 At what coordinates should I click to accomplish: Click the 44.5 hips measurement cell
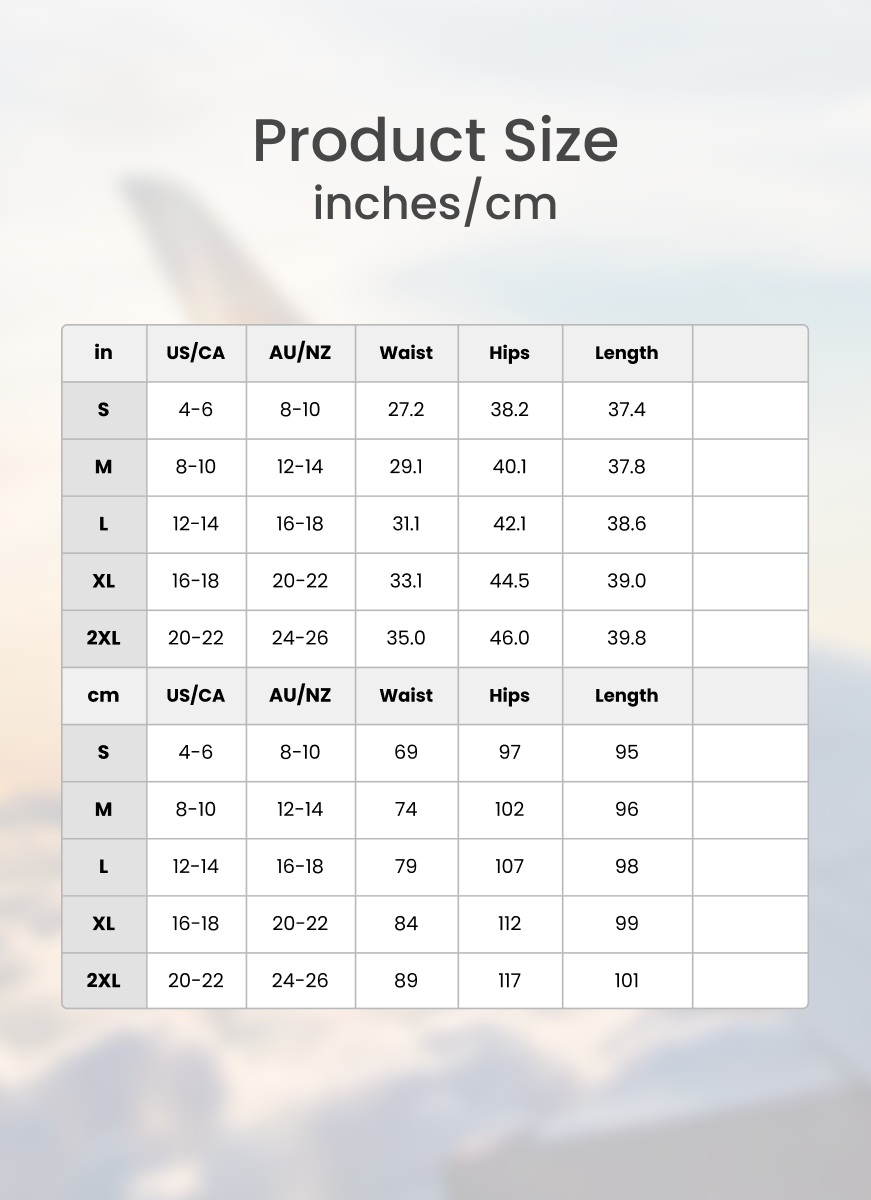coord(510,581)
